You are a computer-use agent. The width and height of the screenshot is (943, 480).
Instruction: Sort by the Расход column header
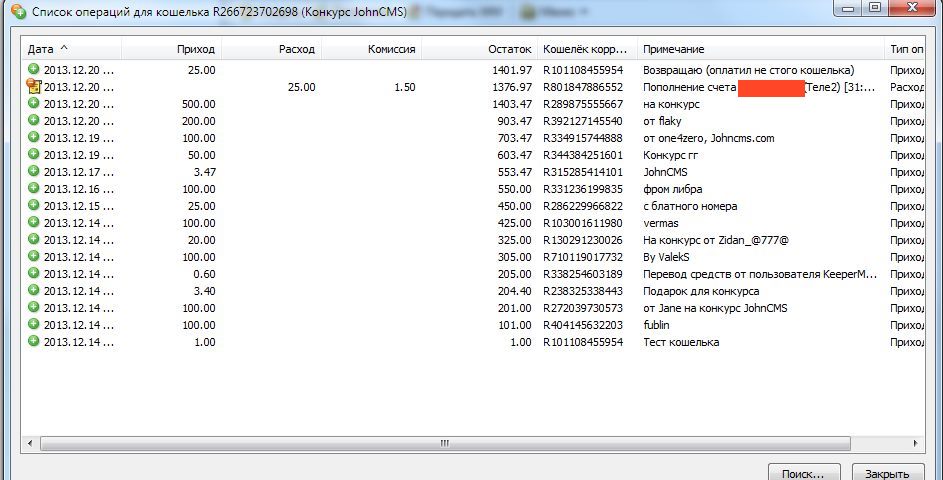271,49
